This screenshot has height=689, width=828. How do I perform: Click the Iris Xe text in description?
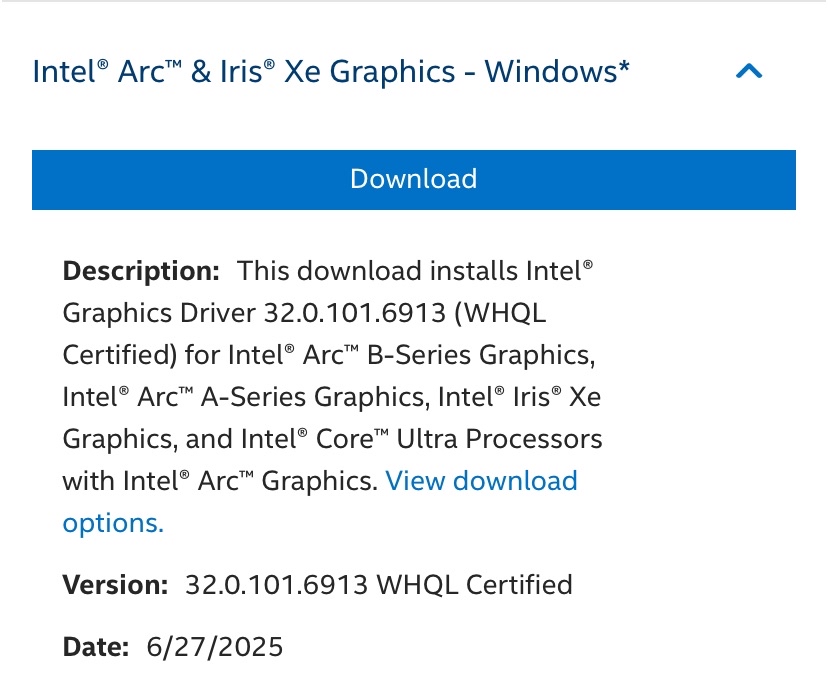tap(562, 397)
